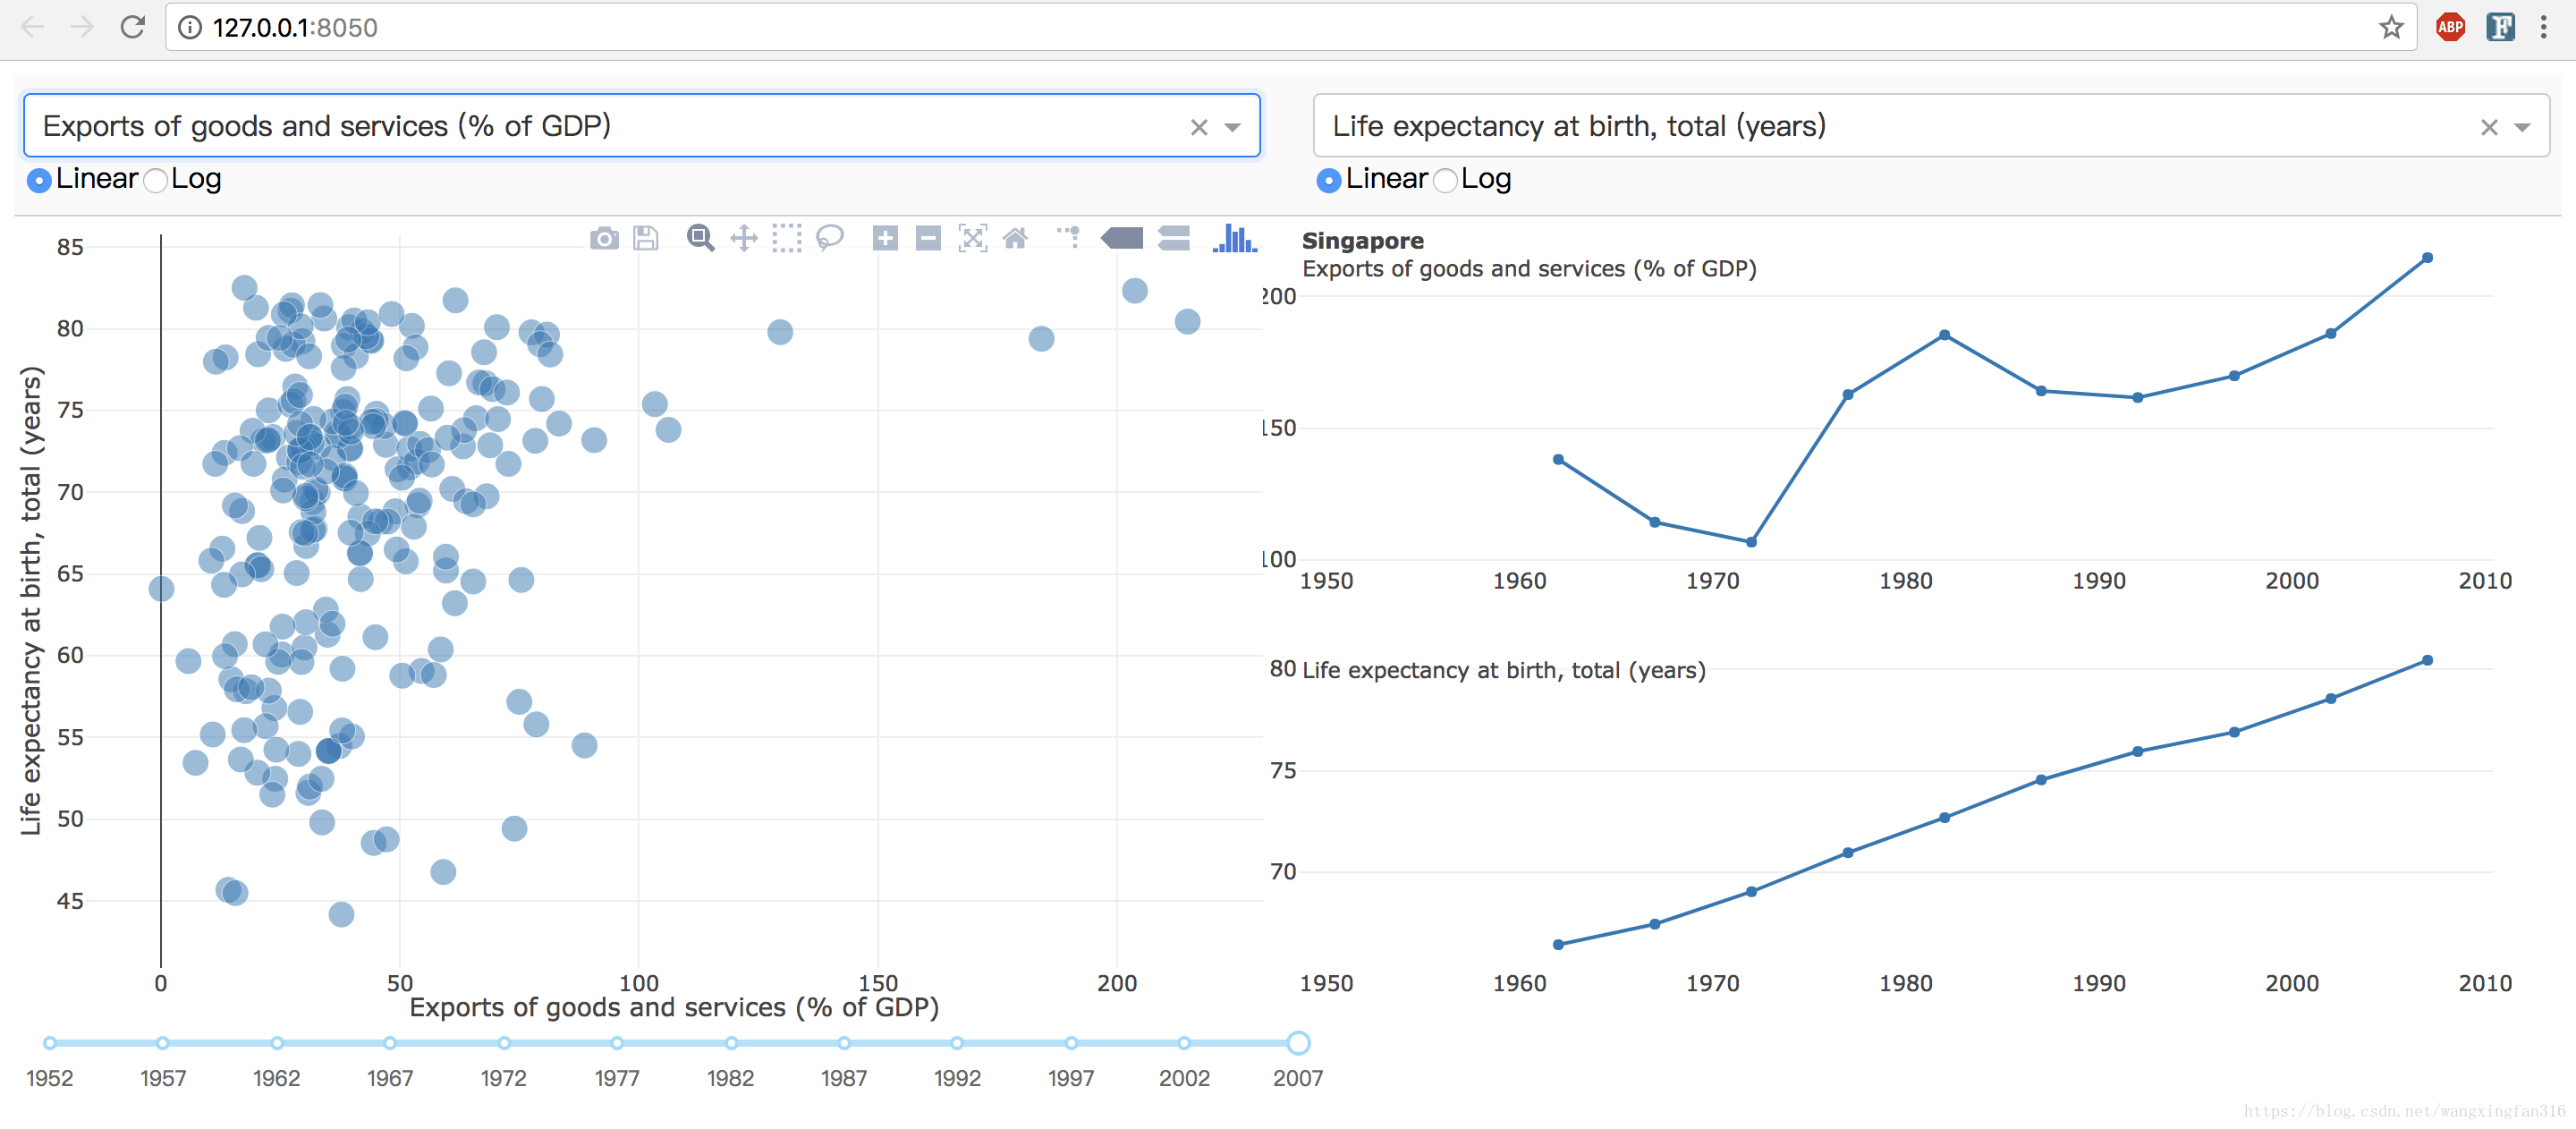Show closest data on hover icon
The image size is (2576, 1129).
pos(1122,238)
